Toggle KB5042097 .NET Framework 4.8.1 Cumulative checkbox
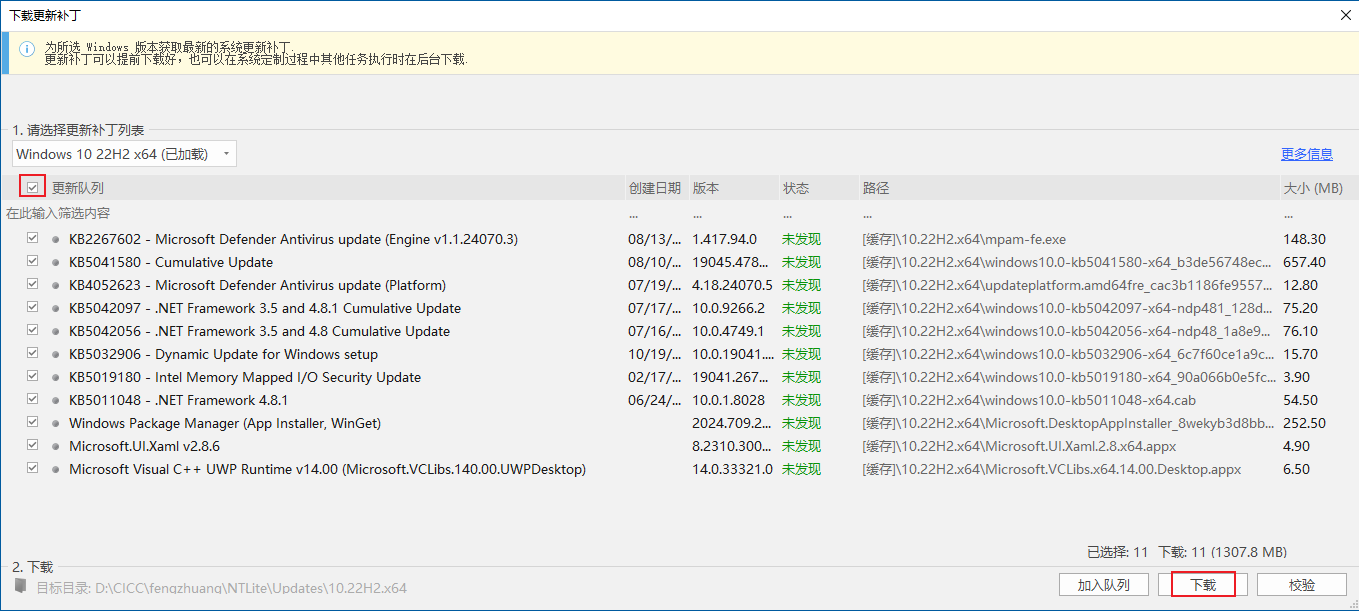Viewport: 1359px width, 611px height. 33,308
